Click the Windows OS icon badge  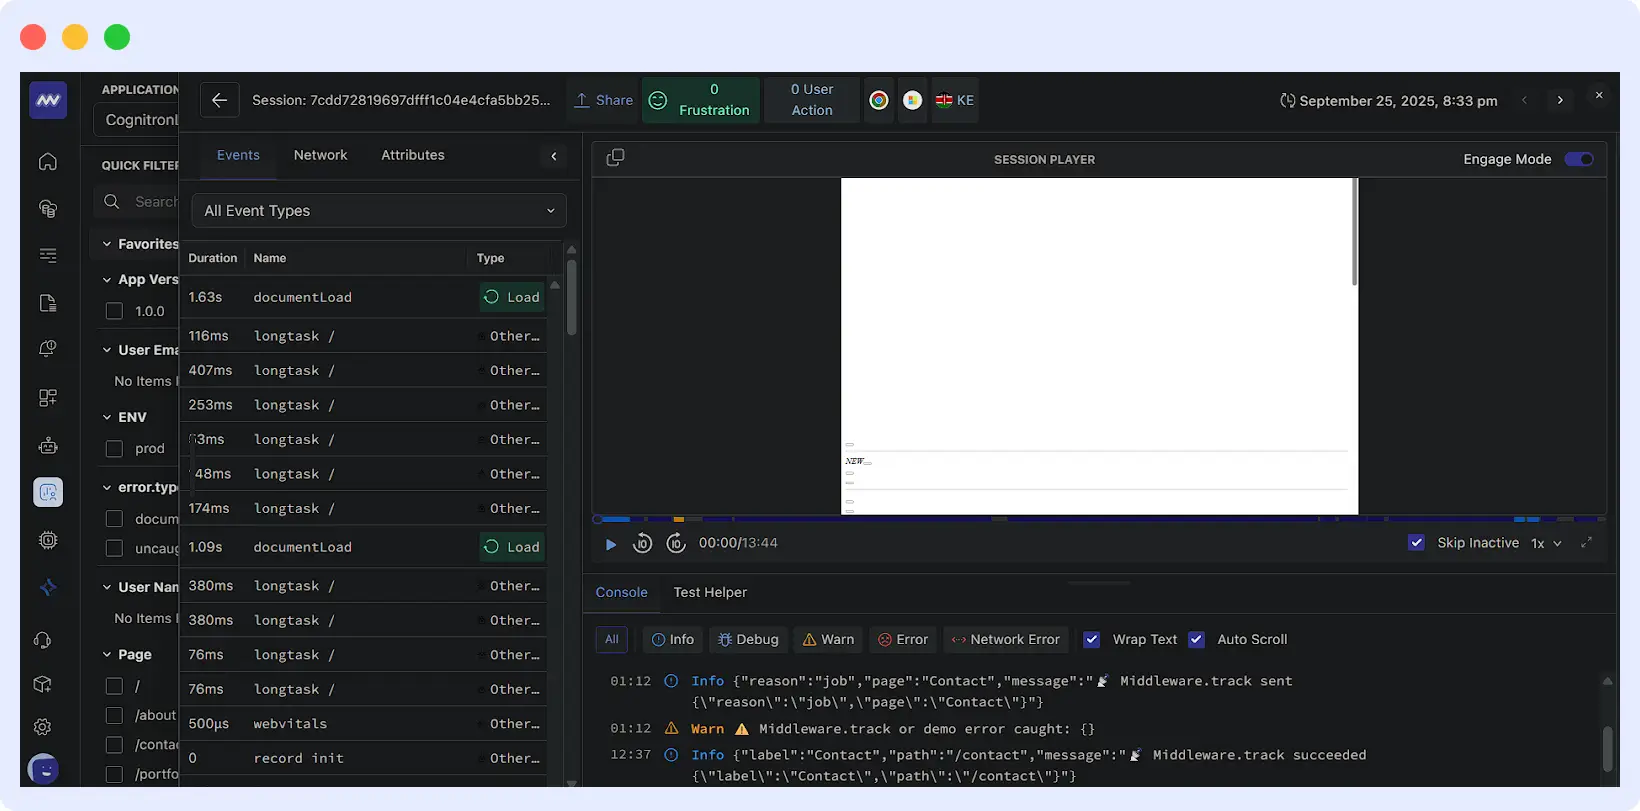(912, 100)
